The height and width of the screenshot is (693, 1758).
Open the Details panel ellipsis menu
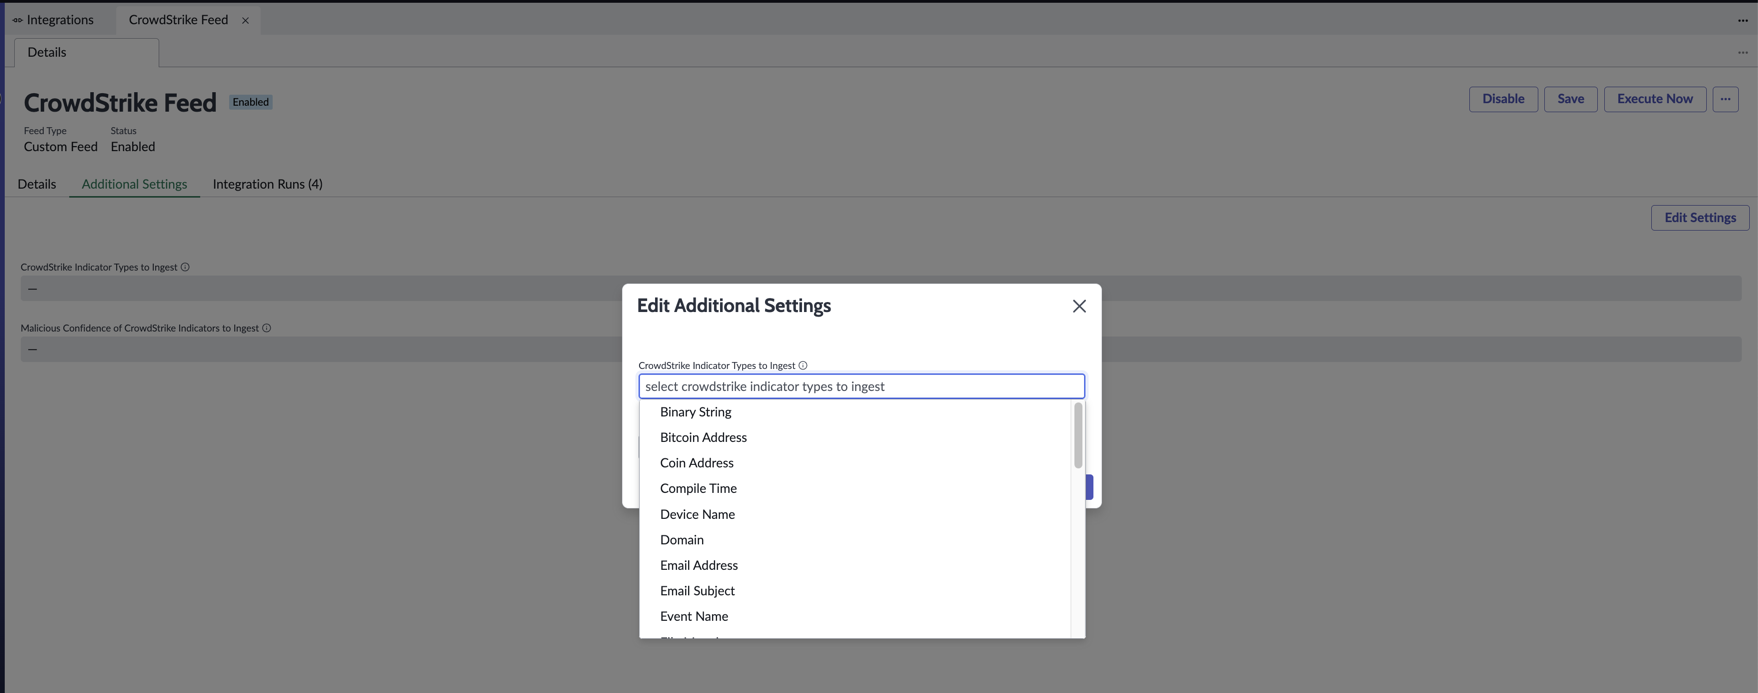point(1743,52)
